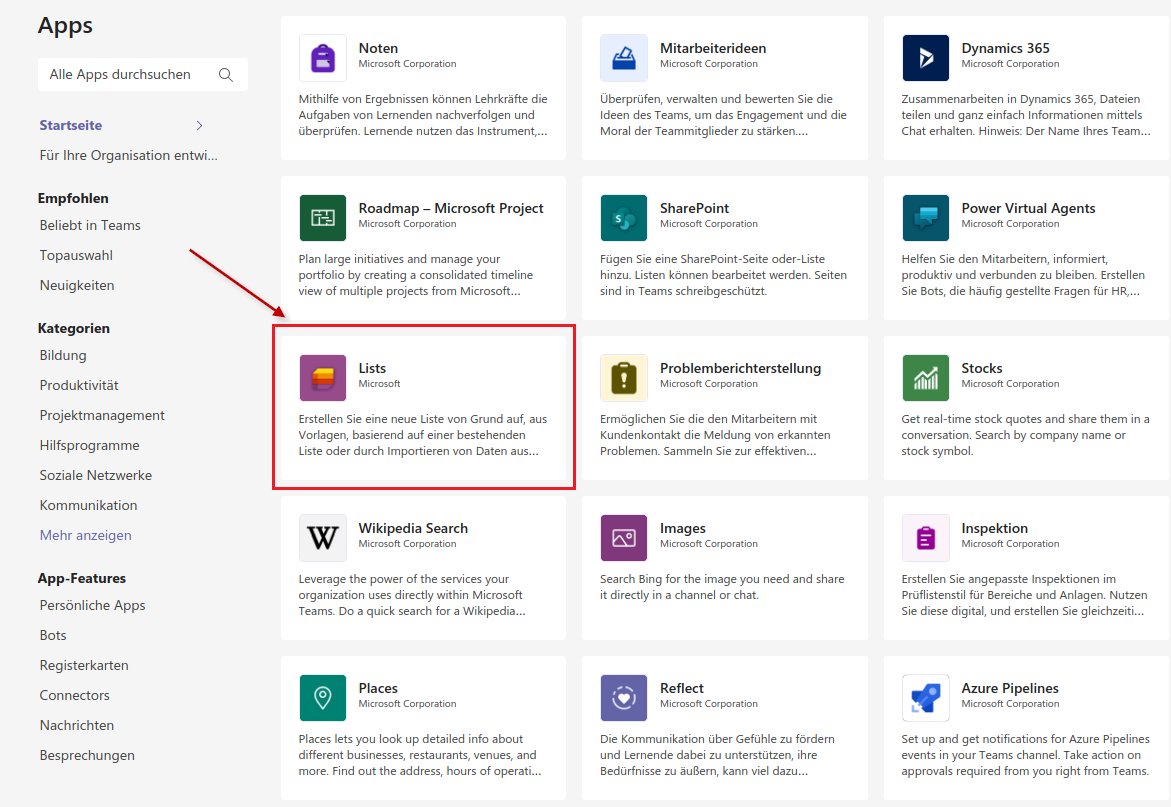Image resolution: width=1171 pixels, height=807 pixels.
Task: Open the Images app title
Action: [683, 529]
